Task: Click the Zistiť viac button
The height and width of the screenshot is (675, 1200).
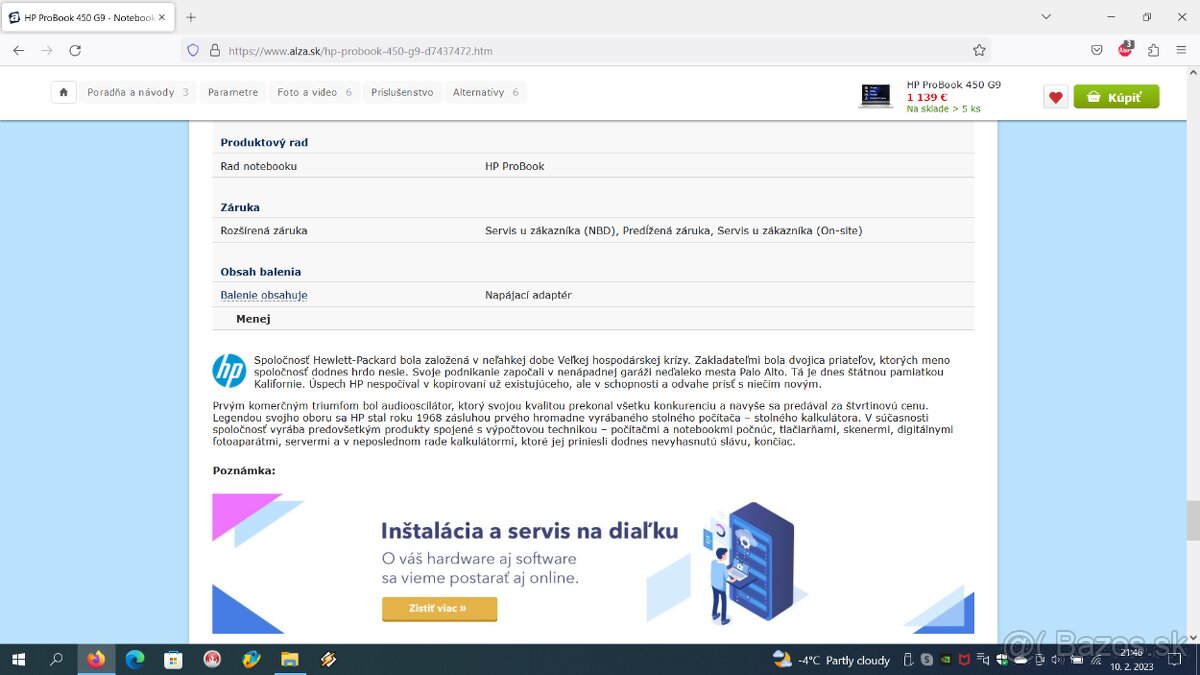Action: pyautogui.click(x=439, y=608)
